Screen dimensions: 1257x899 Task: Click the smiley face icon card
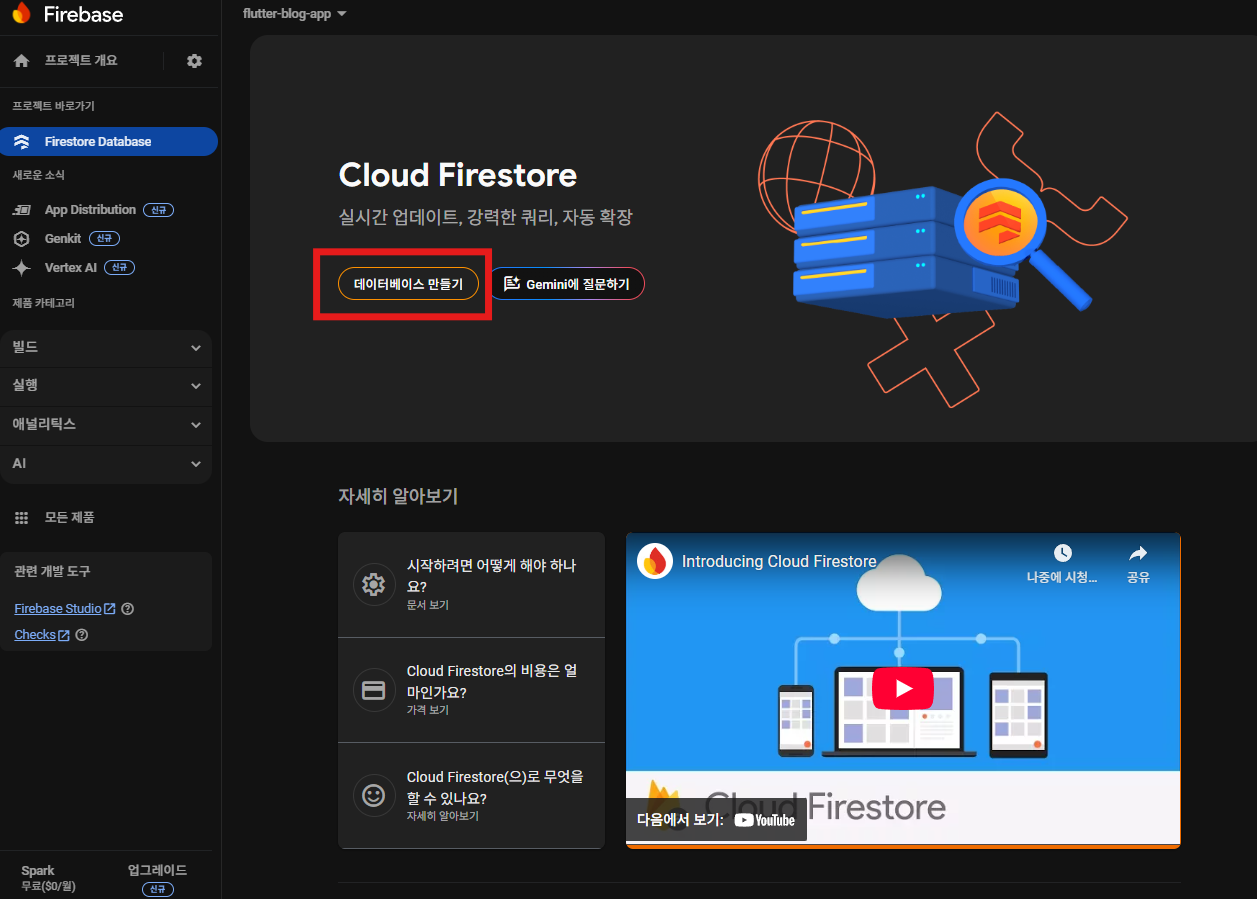tap(374, 796)
